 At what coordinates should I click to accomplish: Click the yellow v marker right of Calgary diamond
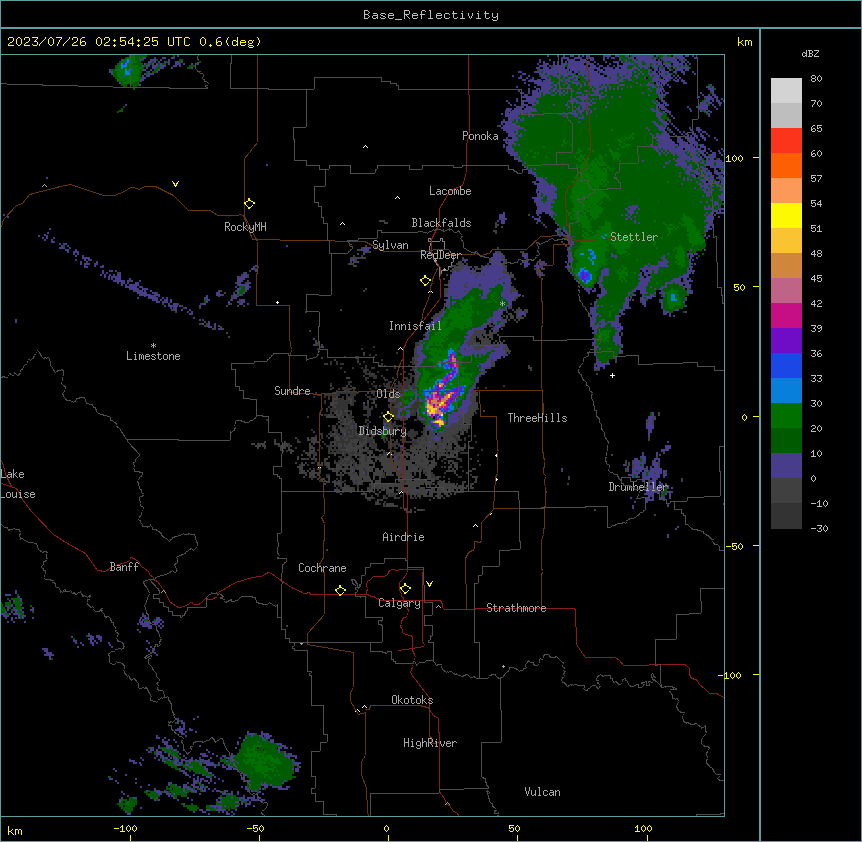coord(429,584)
